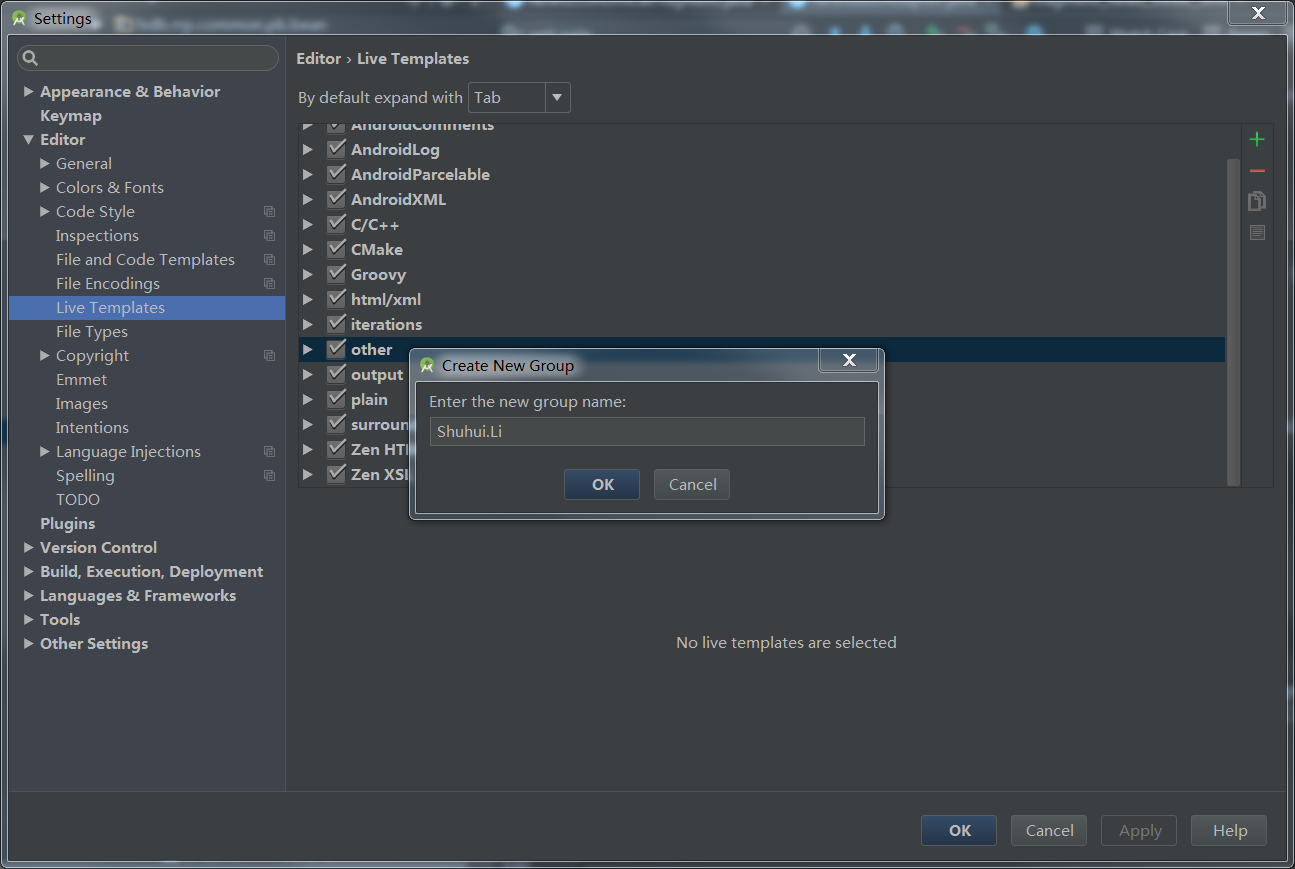1295x869 pixels.
Task: Click the project-level icon beside Spelling
Action: tap(269, 476)
